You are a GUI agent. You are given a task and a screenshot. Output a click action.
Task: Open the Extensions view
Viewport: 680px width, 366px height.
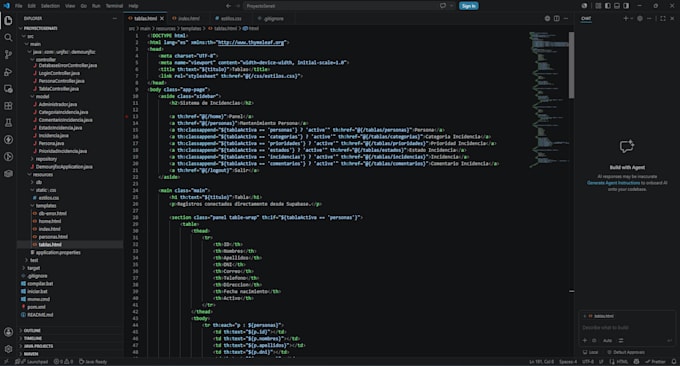[x=8, y=106]
